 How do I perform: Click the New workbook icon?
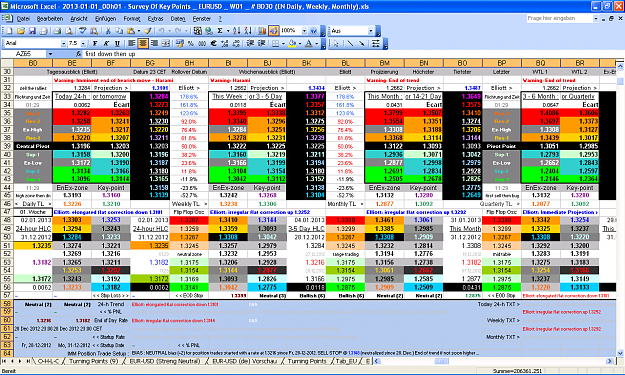pos(9,31)
